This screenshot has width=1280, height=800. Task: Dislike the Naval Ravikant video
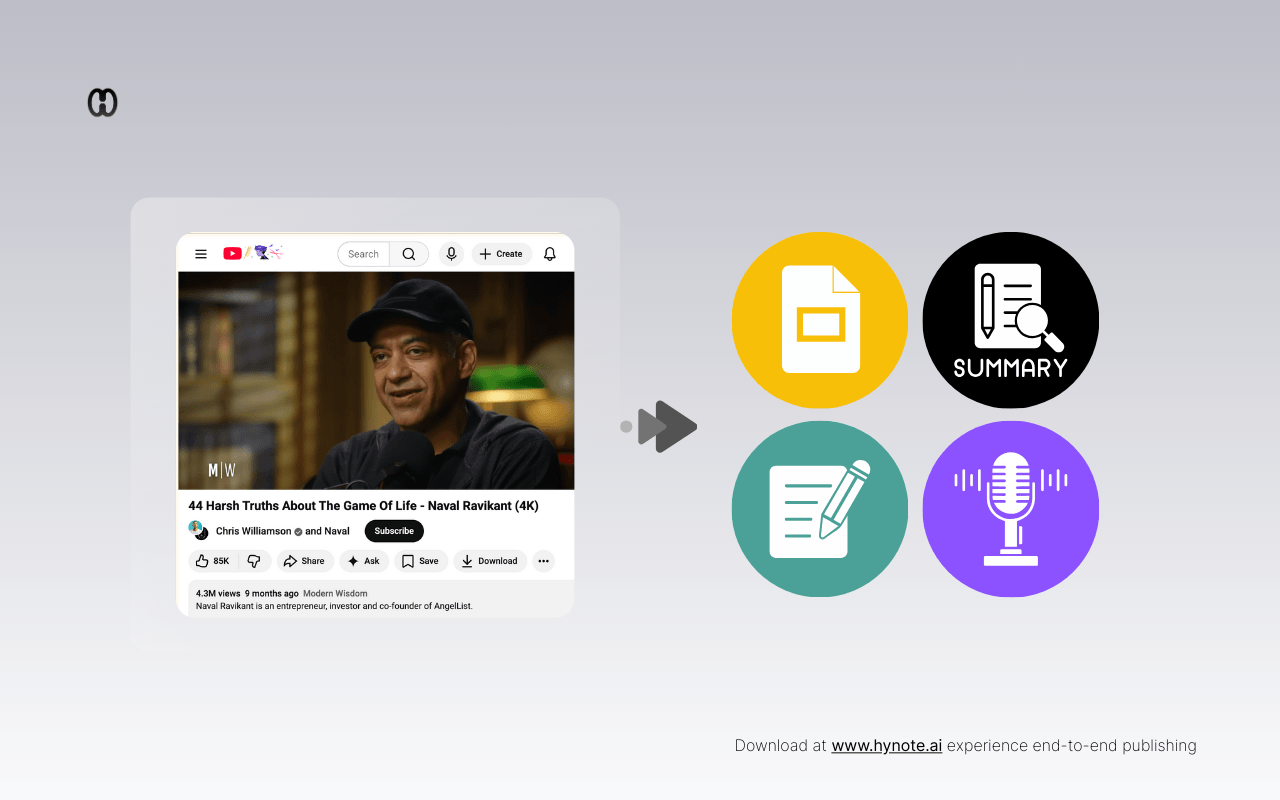pyautogui.click(x=255, y=561)
